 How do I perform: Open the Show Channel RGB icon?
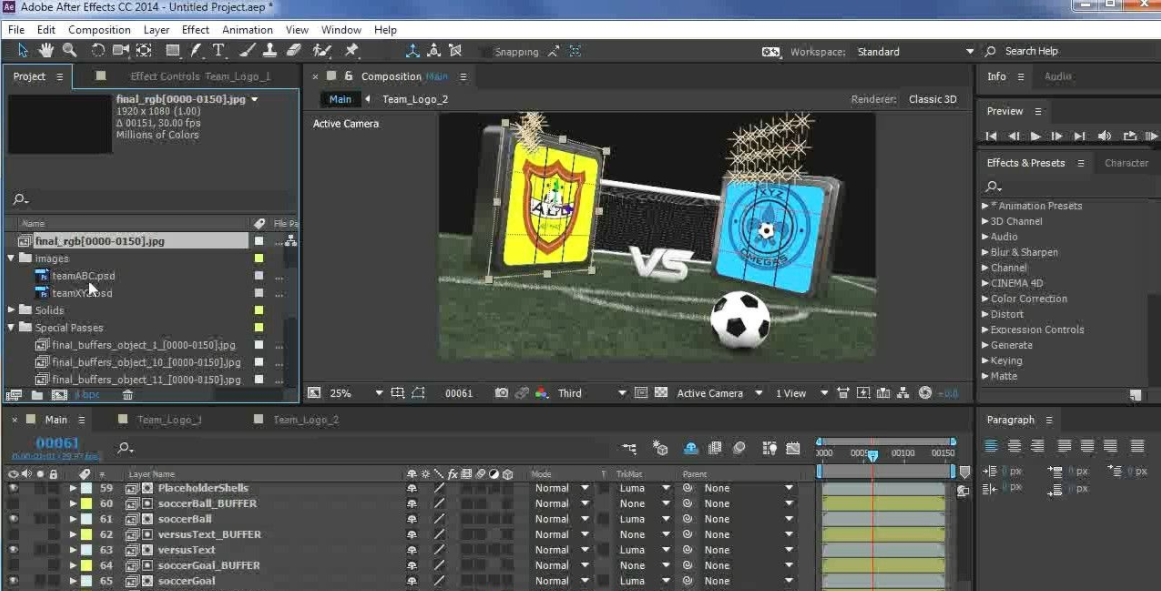pos(541,393)
